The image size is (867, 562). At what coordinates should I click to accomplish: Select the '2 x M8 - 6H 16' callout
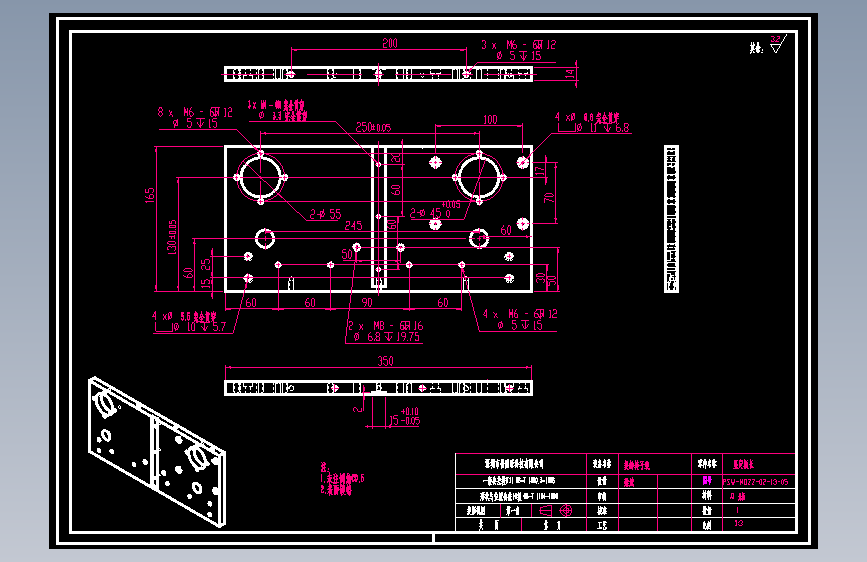pyautogui.click(x=385, y=326)
